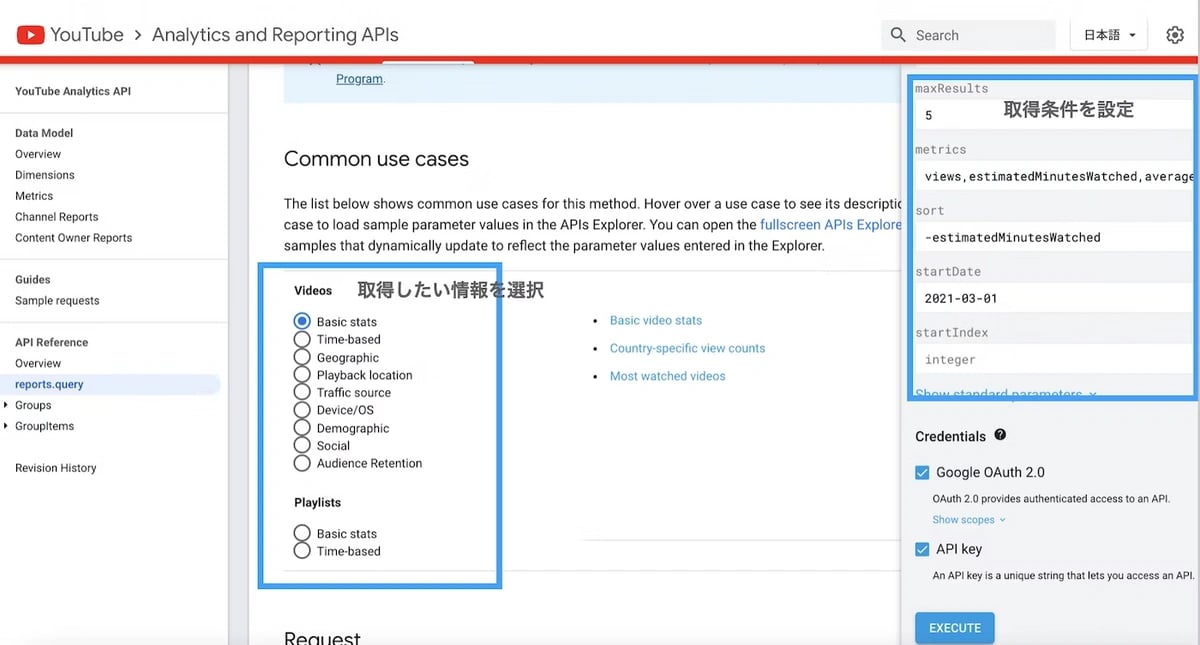The image size is (1200, 645).
Task: Follow the fullscreen APIs Explorer link
Action: click(x=831, y=225)
